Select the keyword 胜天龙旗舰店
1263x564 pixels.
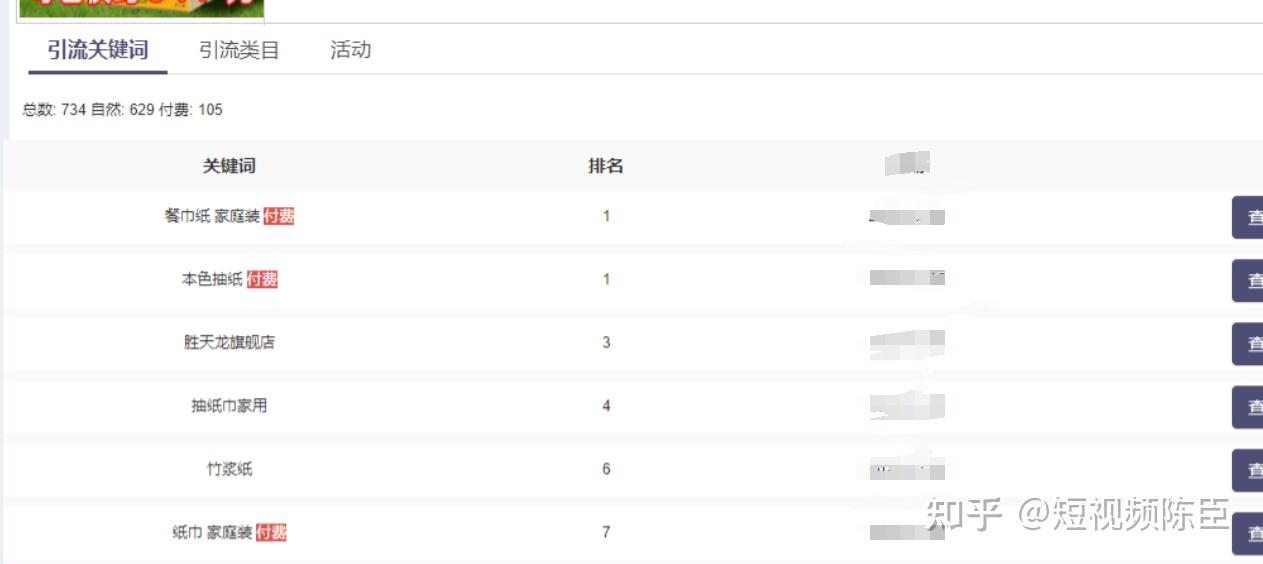[229, 342]
